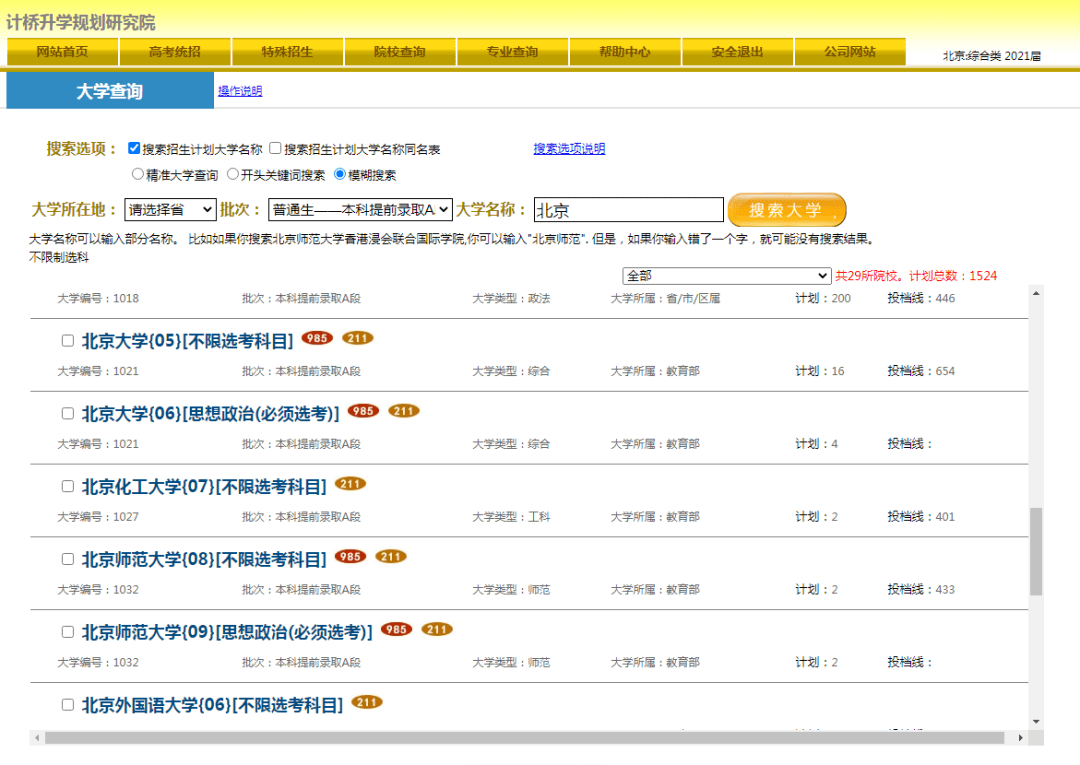Viewport: 1080px width, 765px height.
Task: Open 帮助中心 navigation item
Action: pos(625,52)
